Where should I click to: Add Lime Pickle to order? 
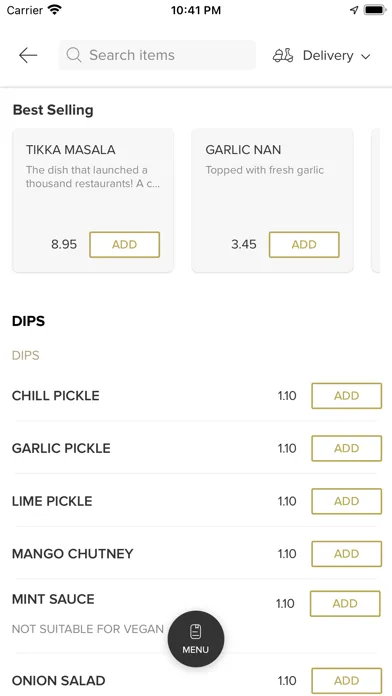pos(347,501)
